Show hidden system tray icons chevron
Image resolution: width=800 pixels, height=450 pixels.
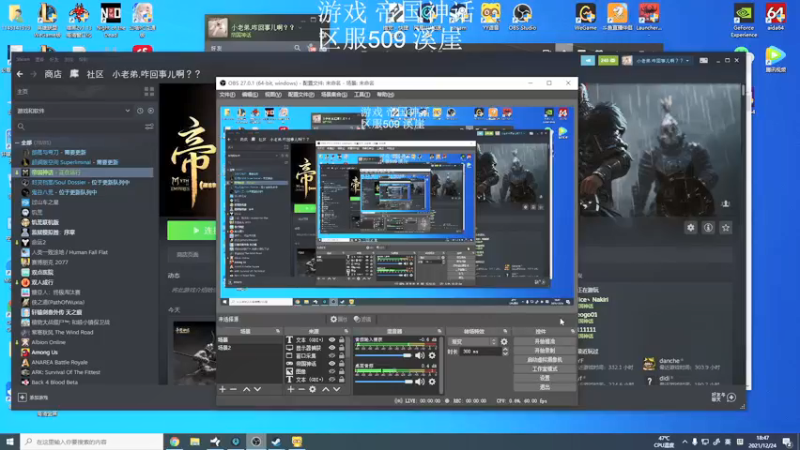(684, 442)
